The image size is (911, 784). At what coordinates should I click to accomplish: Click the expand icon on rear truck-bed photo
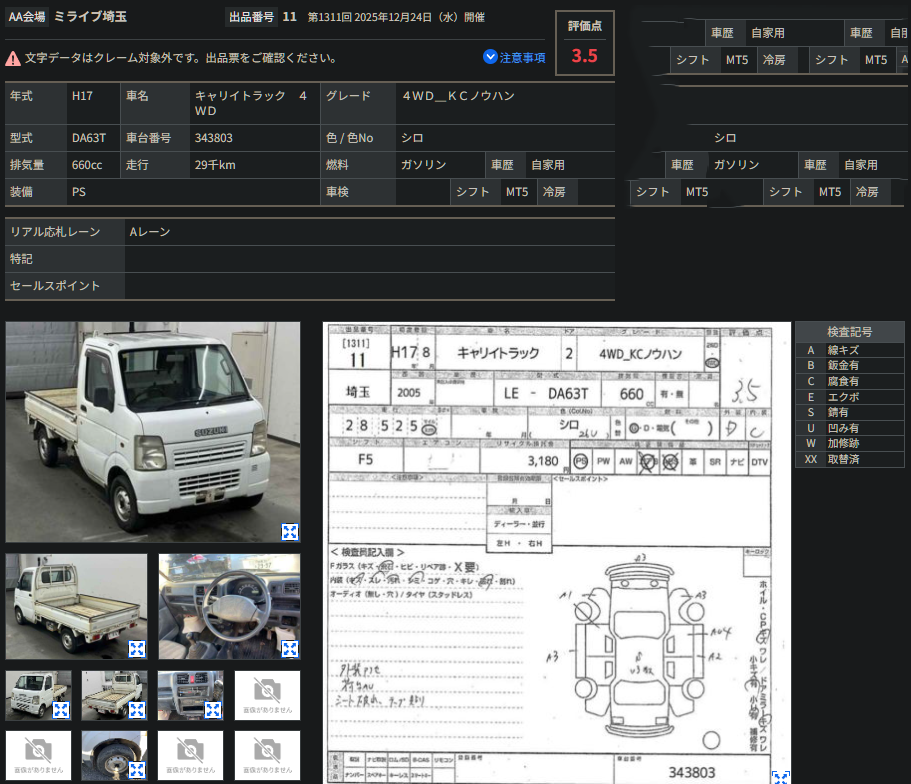tap(137, 649)
